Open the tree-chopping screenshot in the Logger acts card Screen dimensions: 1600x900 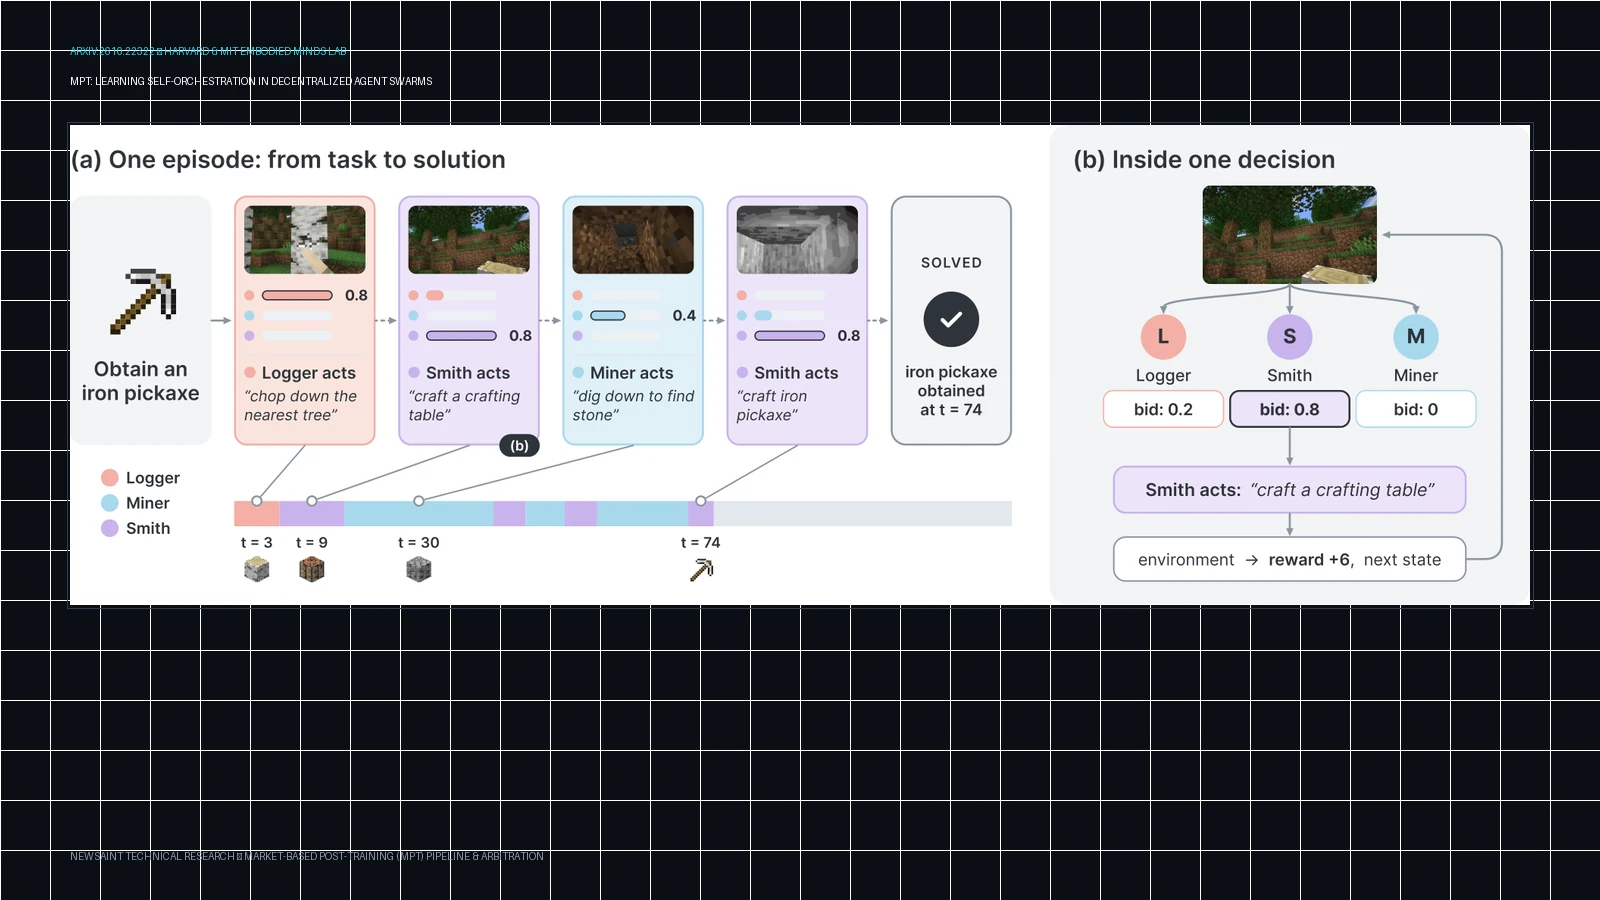305,240
